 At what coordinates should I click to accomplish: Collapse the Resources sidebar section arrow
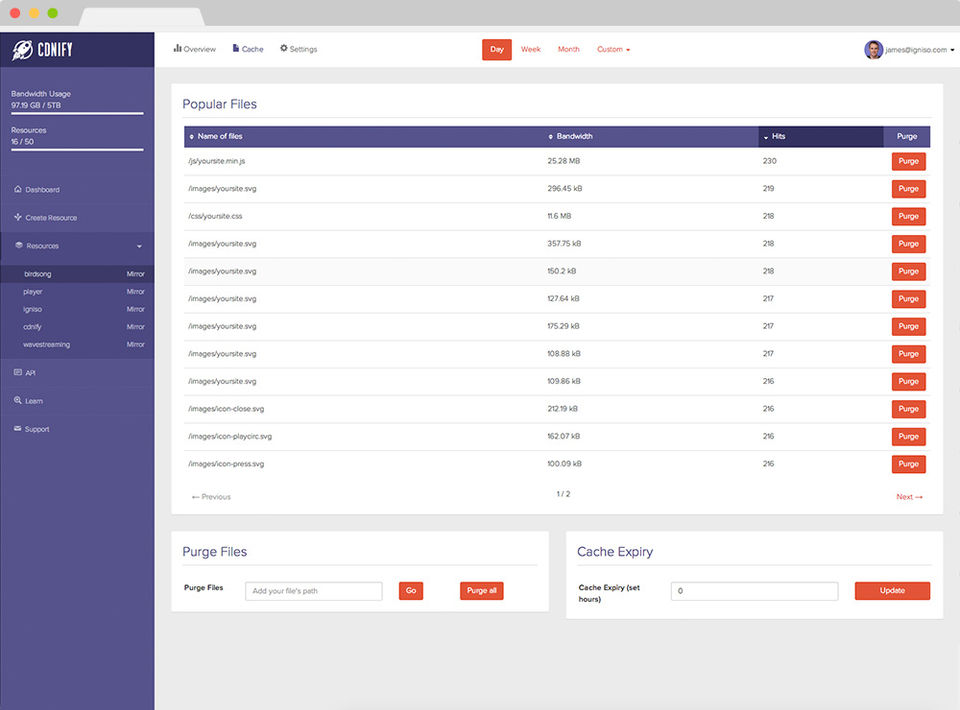139,246
